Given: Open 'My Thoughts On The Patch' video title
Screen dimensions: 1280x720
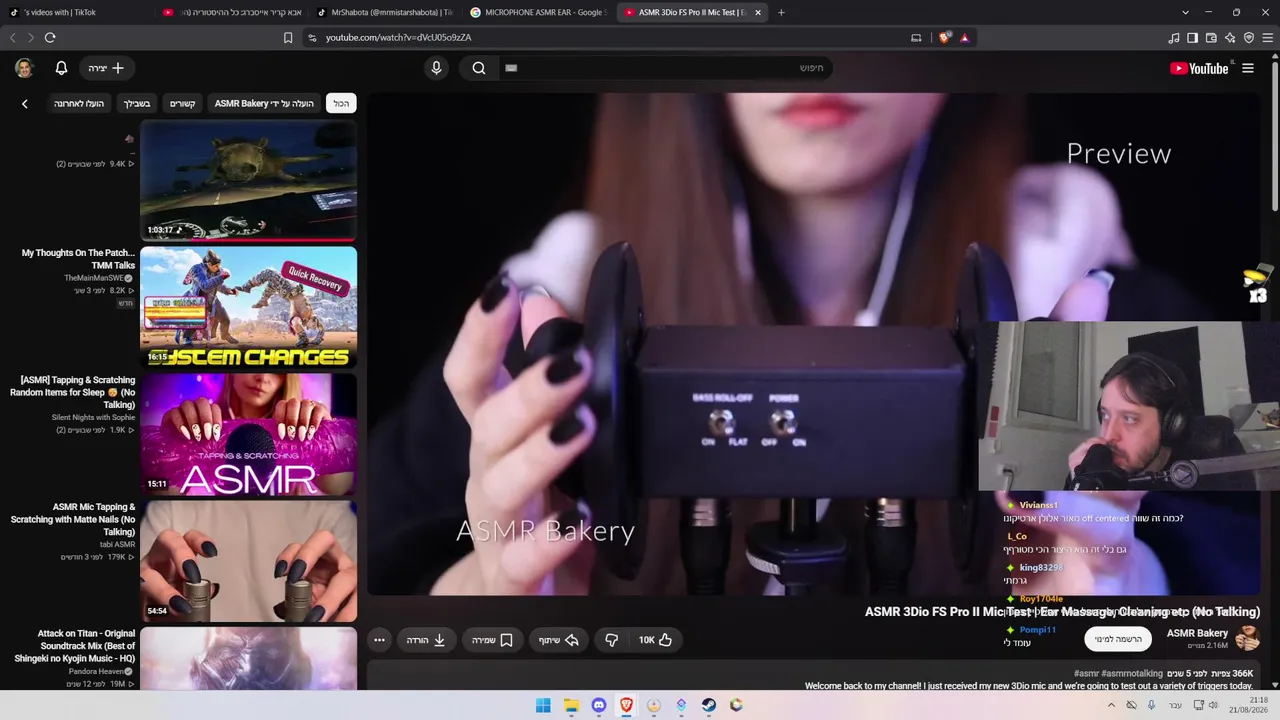Looking at the screenshot, I should pyautogui.click(x=78, y=259).
